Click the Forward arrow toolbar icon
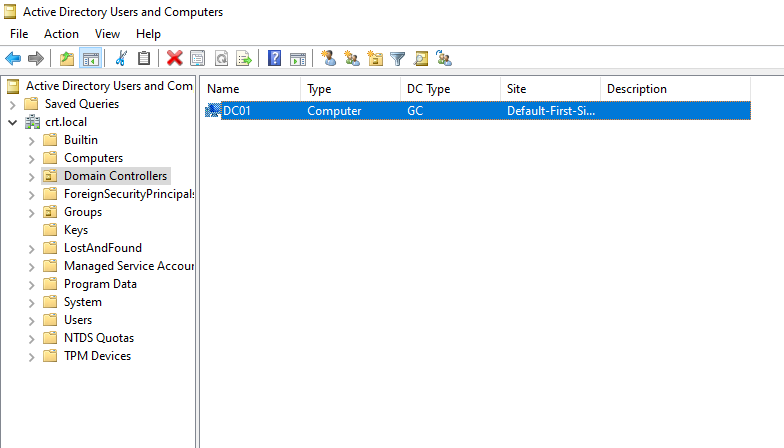This screenshot has height=448, width=784. [x=36, y=58]
